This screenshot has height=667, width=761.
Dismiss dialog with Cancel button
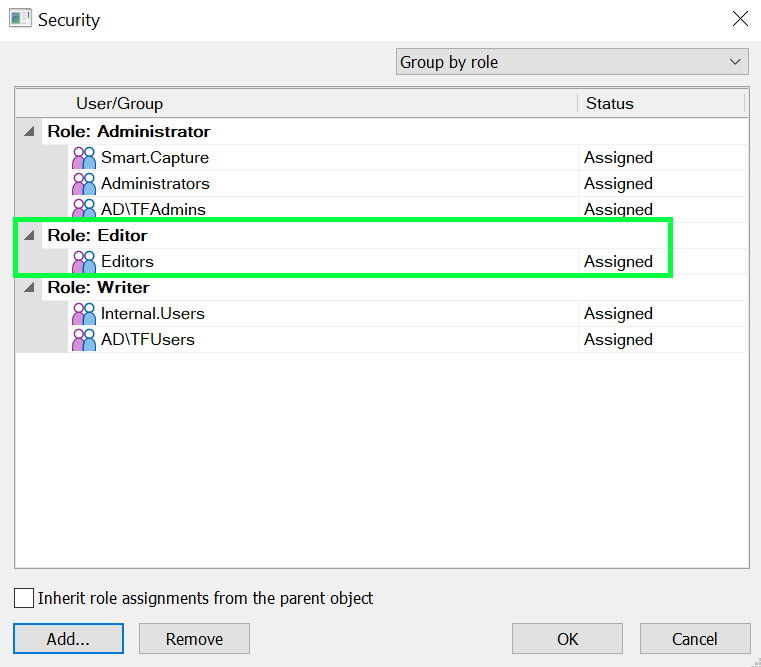tap(695, 639)
